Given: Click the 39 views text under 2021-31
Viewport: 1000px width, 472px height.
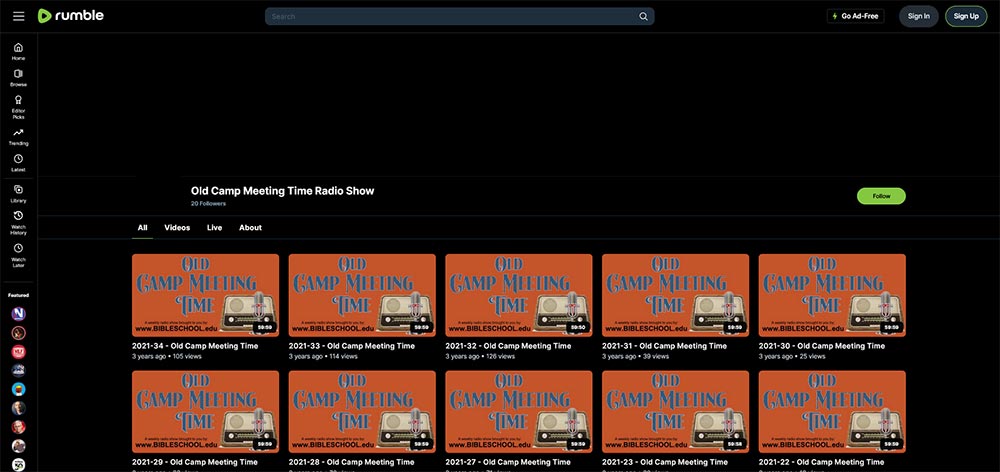Looking at the screenshot, I should pyautogui.click(x=656, y=357).
